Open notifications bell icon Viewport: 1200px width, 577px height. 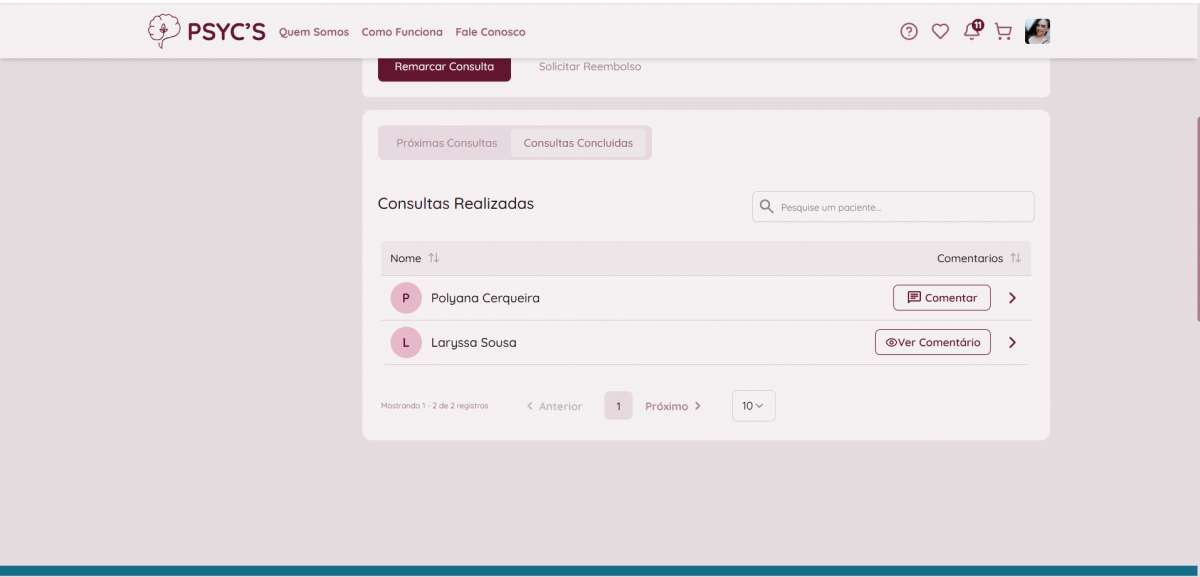click(971, 31)
